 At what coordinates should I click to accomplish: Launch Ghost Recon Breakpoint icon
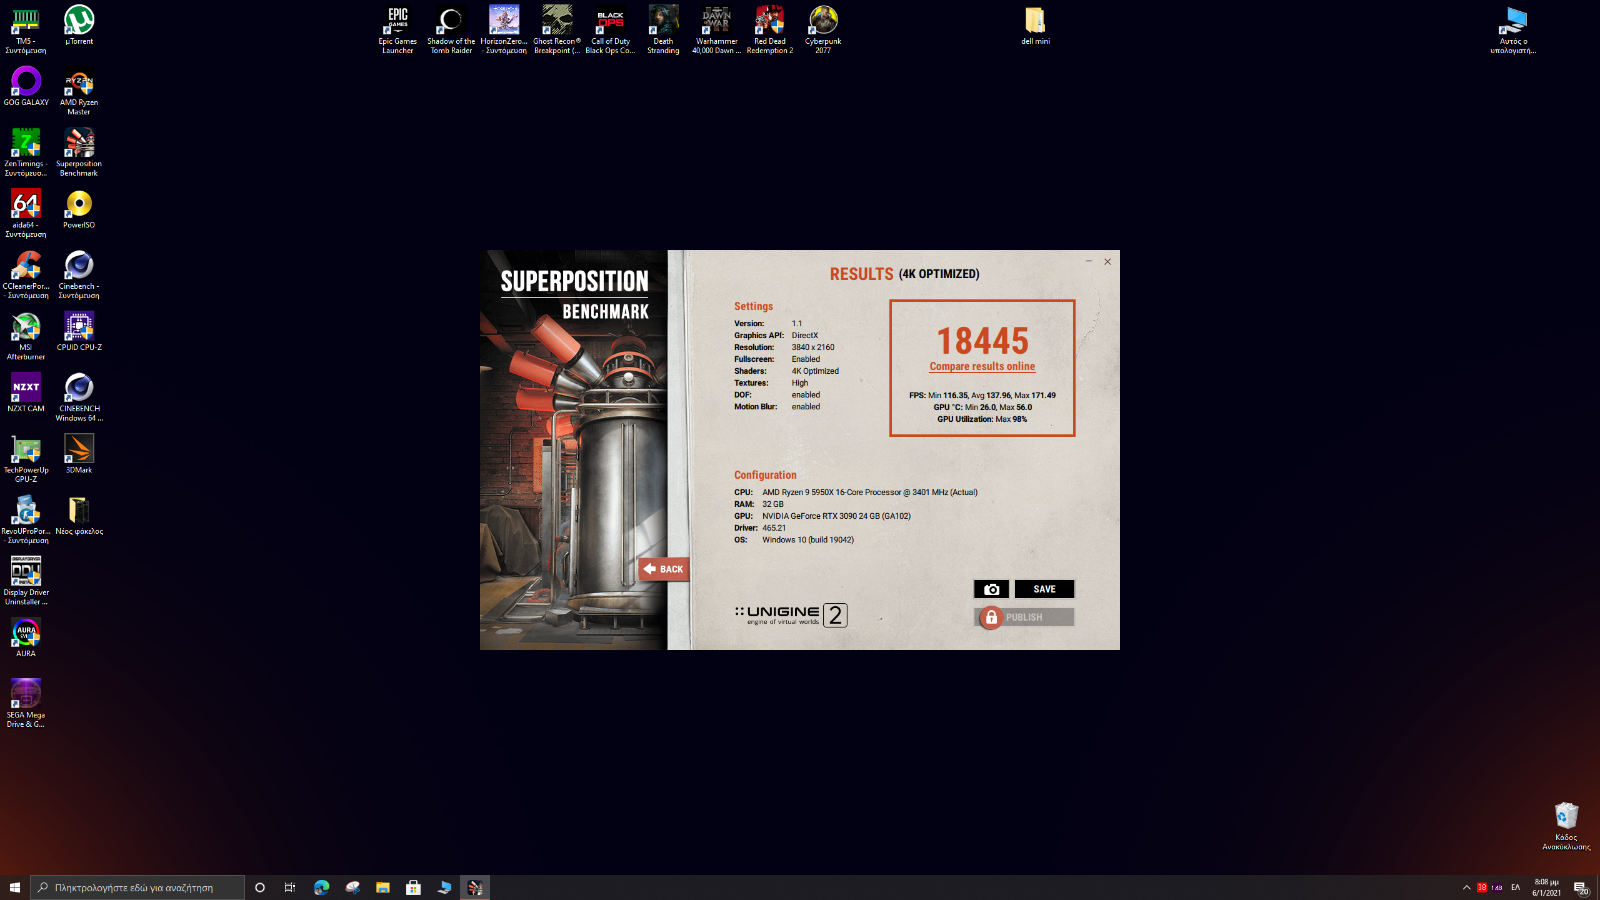coord(557,29)
